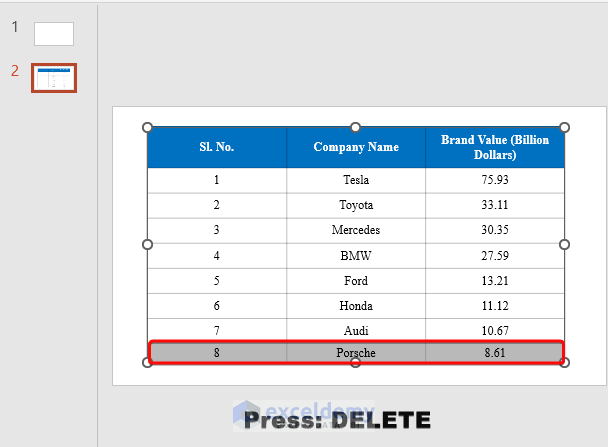Click the table's top-left corner resize handle
608x447 pixels.
(148, 127)
